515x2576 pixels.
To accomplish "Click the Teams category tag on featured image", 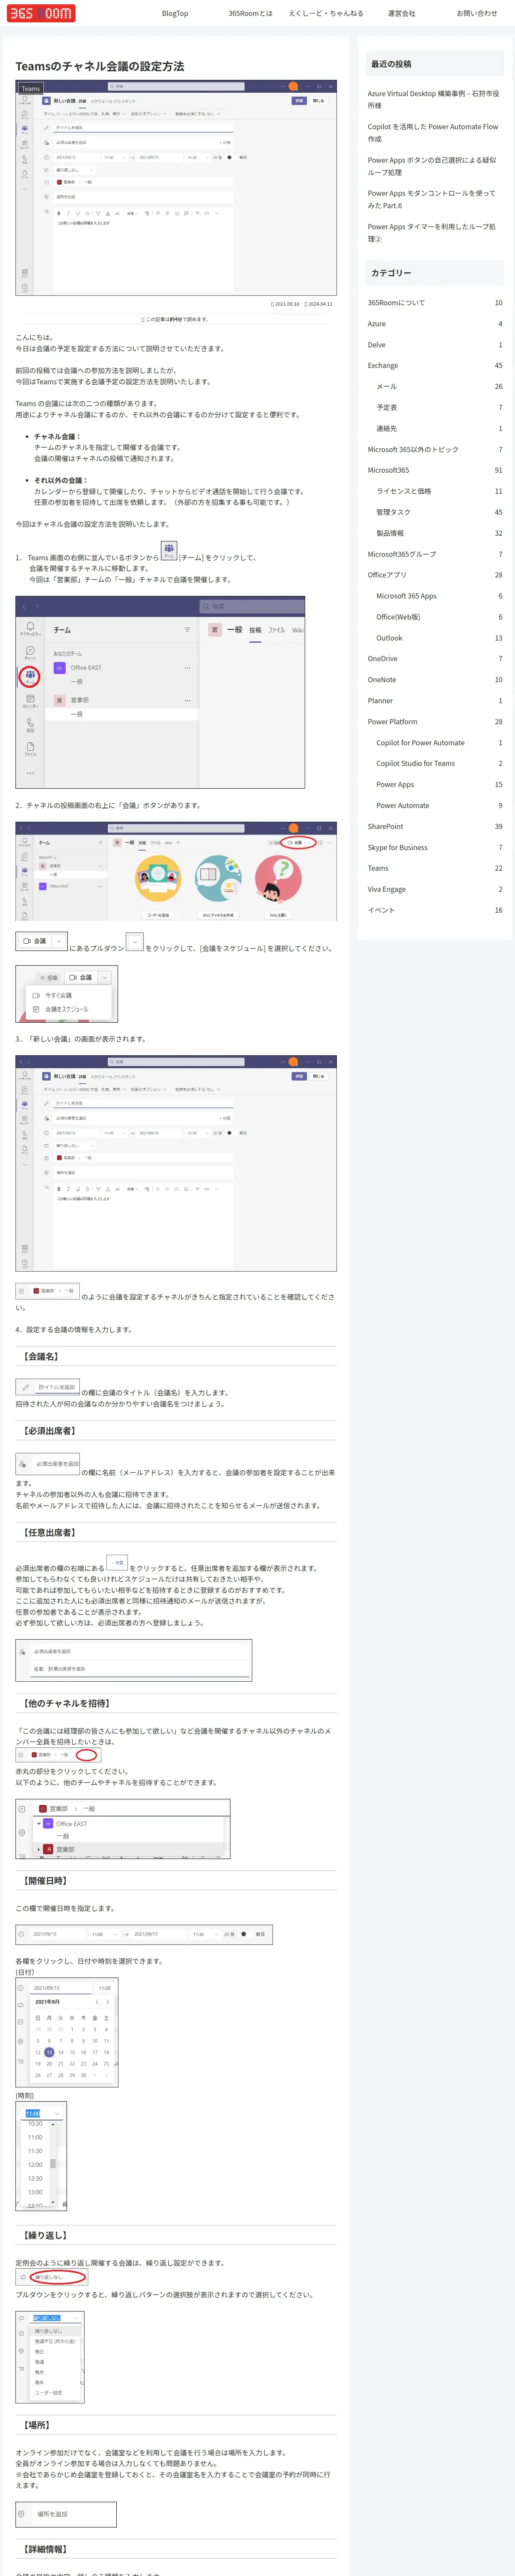I will [31, 88].
